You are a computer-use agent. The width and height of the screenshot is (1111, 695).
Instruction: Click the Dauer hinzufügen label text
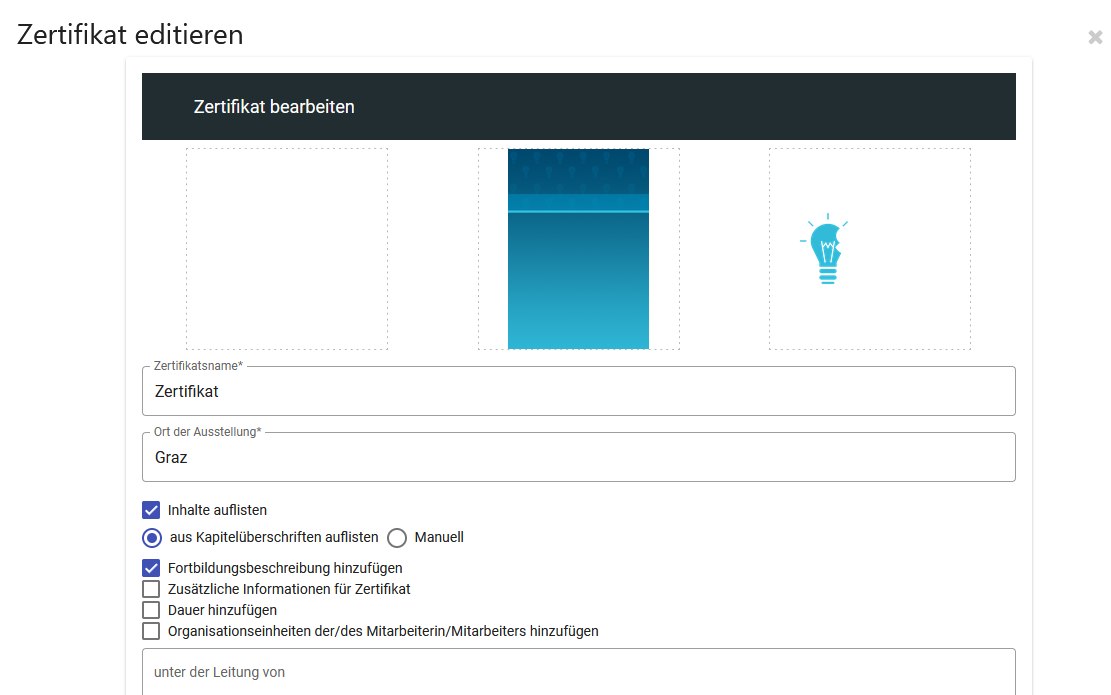click(x=222, y=610)
